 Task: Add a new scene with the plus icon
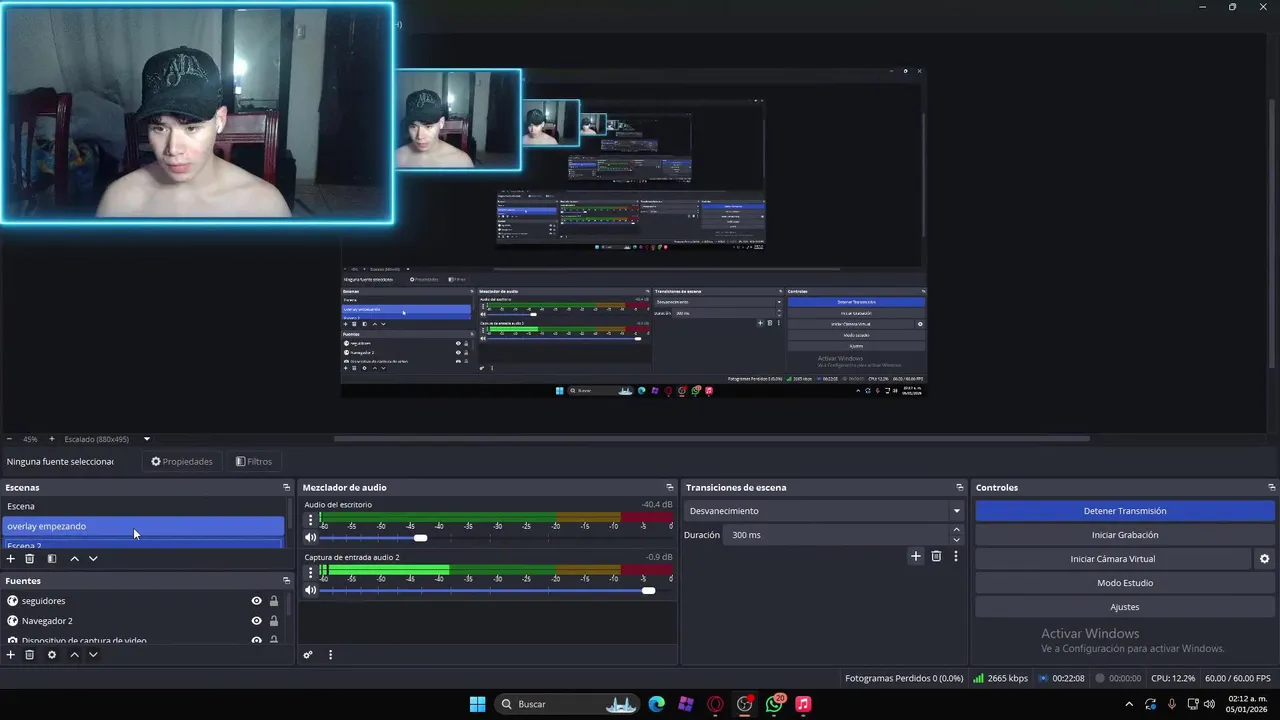(11, 559)
